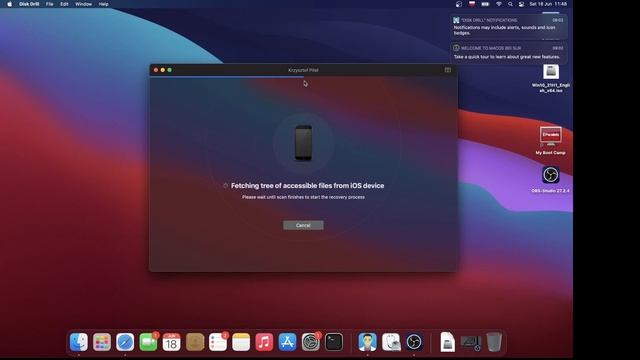This screenshot has width=640, height=360.
Task: Cancel the iOS device scan
Action: (303, 225)
